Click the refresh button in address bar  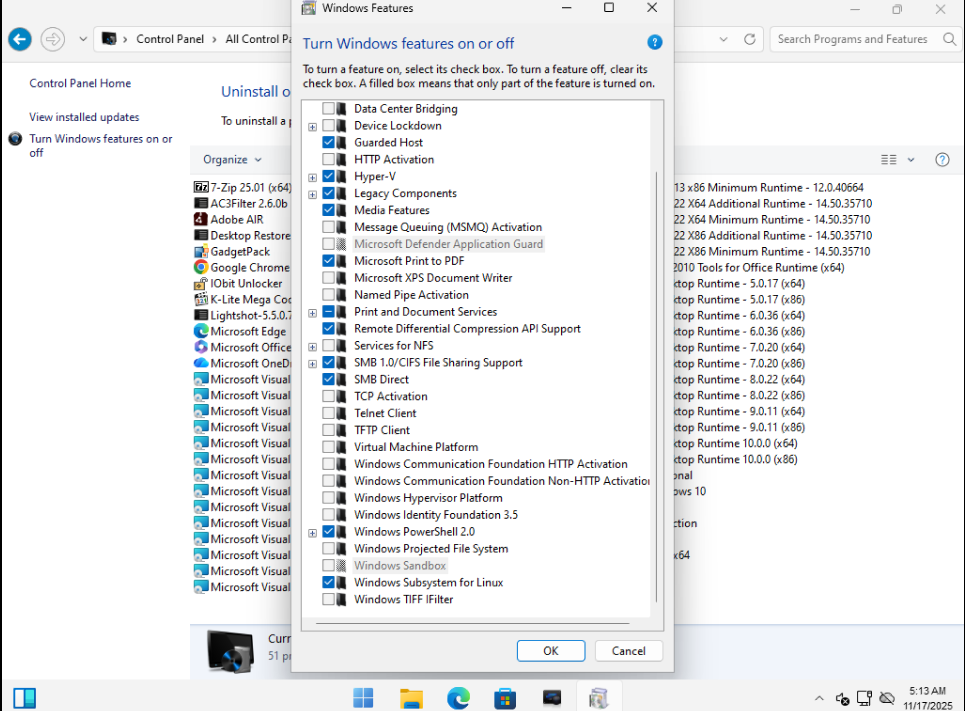[x=749, y=39]
